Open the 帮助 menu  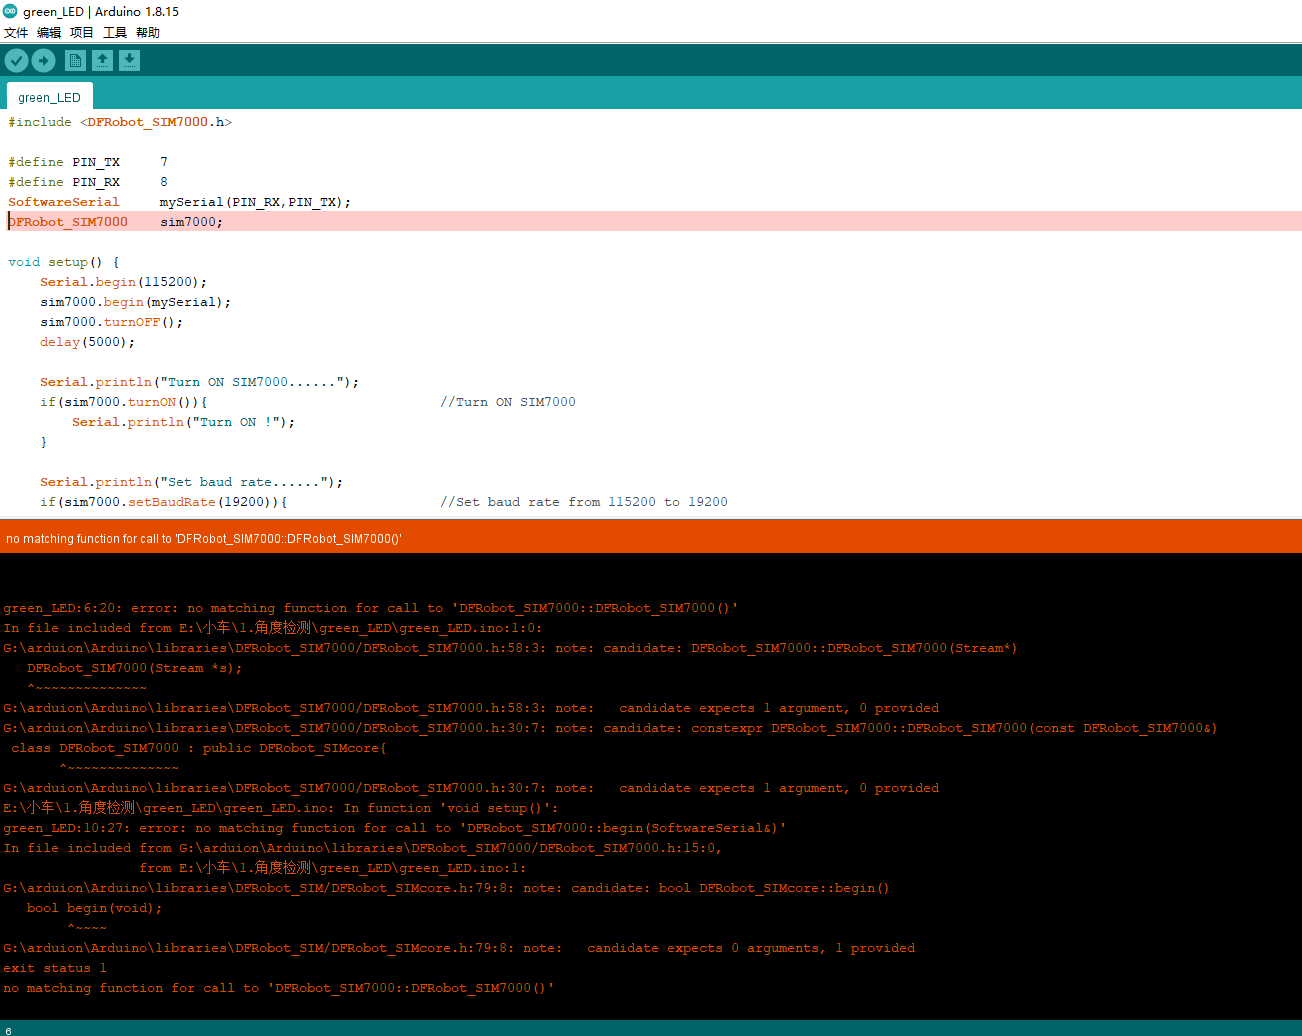coord(148,33)
